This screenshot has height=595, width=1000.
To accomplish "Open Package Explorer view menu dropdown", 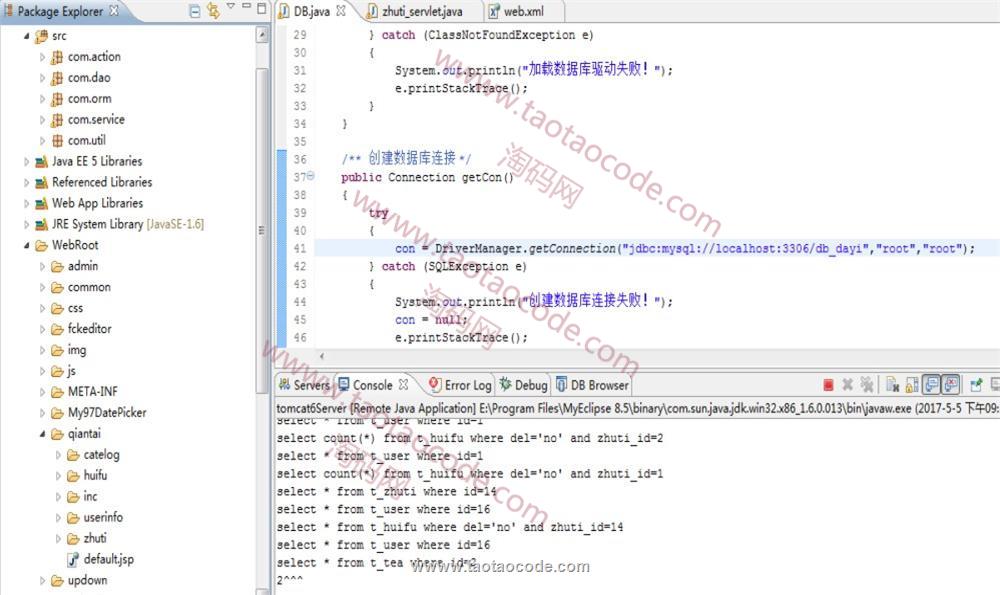I will (x=231, y=8).
